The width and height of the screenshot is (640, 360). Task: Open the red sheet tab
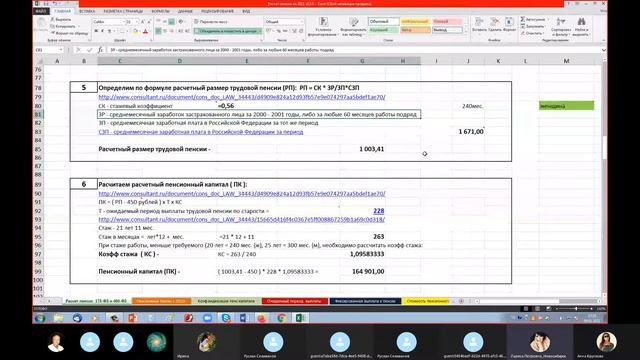pyautogui.click(x=294, y=301)
